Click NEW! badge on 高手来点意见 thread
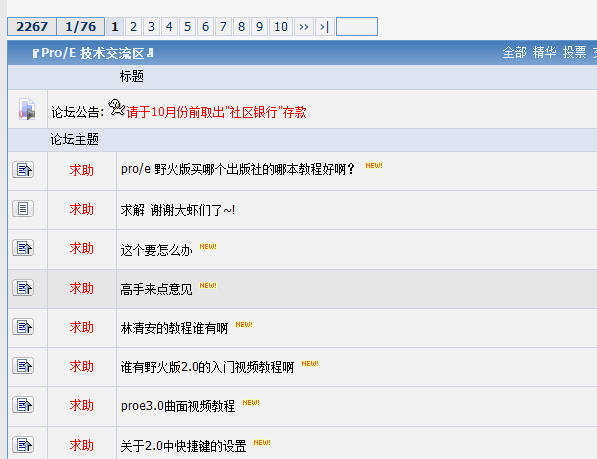 point(208,285)
